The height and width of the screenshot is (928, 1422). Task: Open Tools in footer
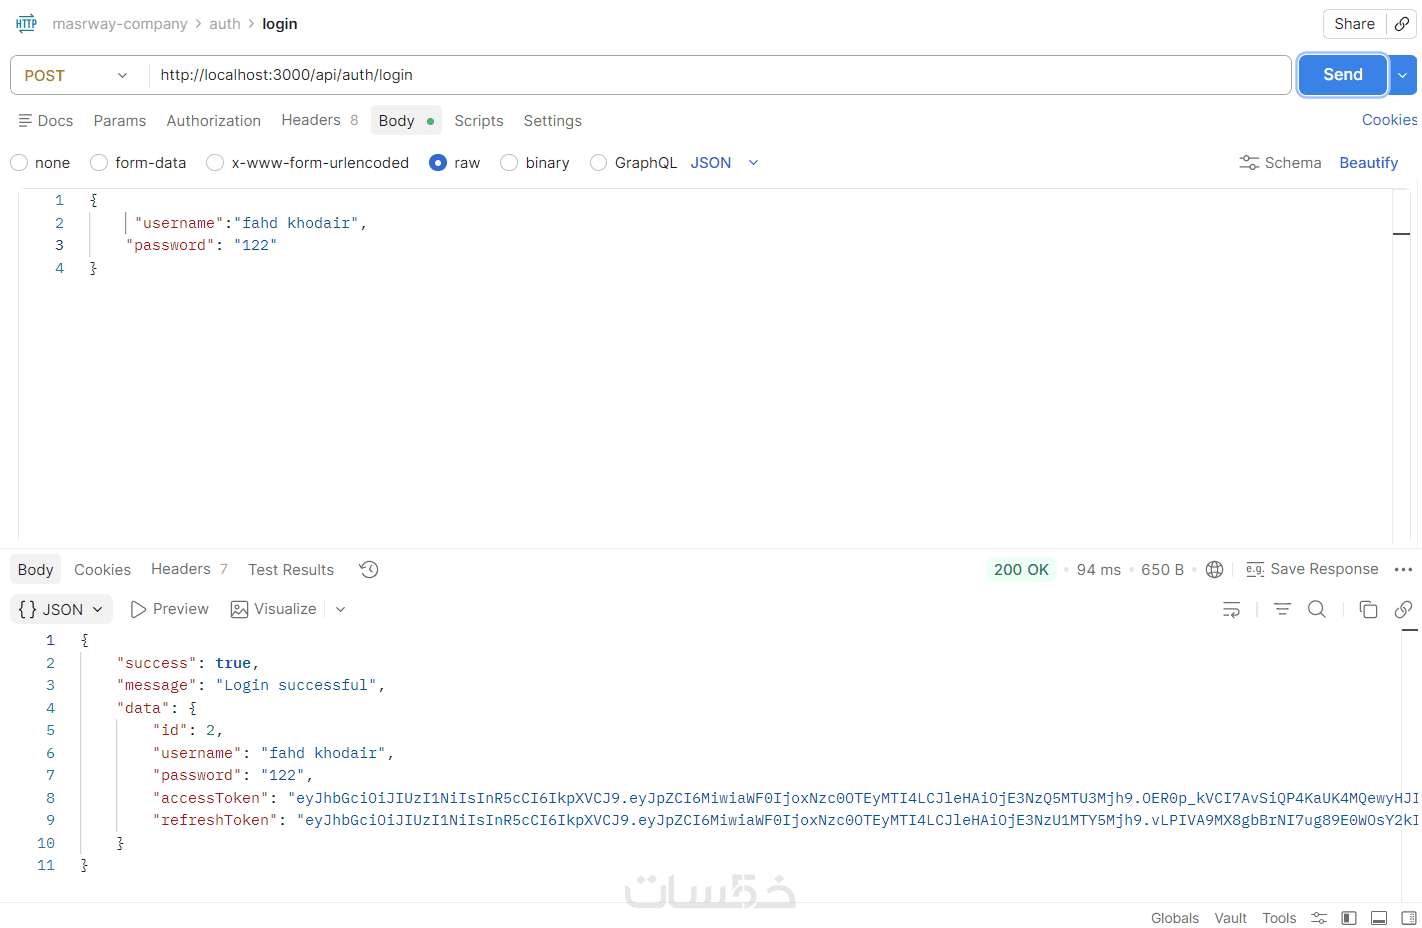pyautogui.click(x=1279, y=918)
